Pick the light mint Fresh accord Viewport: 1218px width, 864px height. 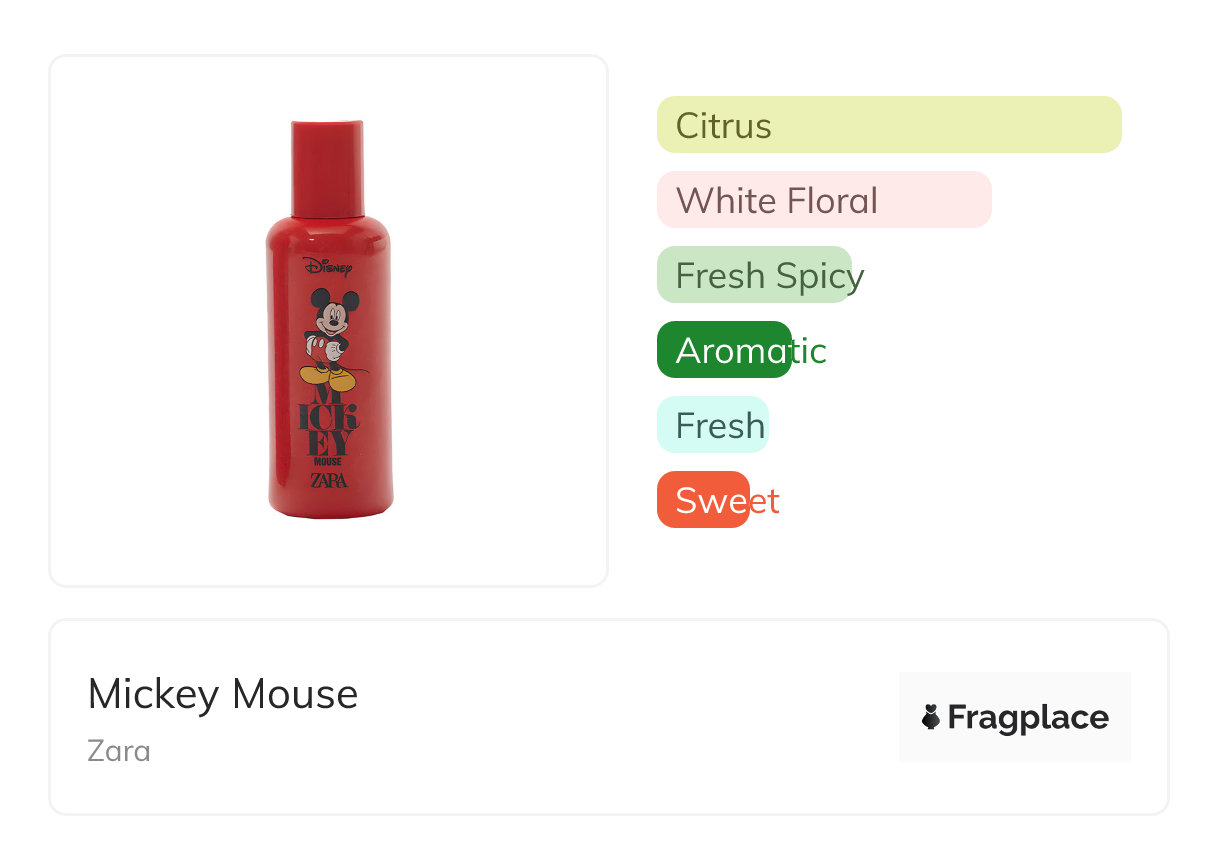[712, 425]
